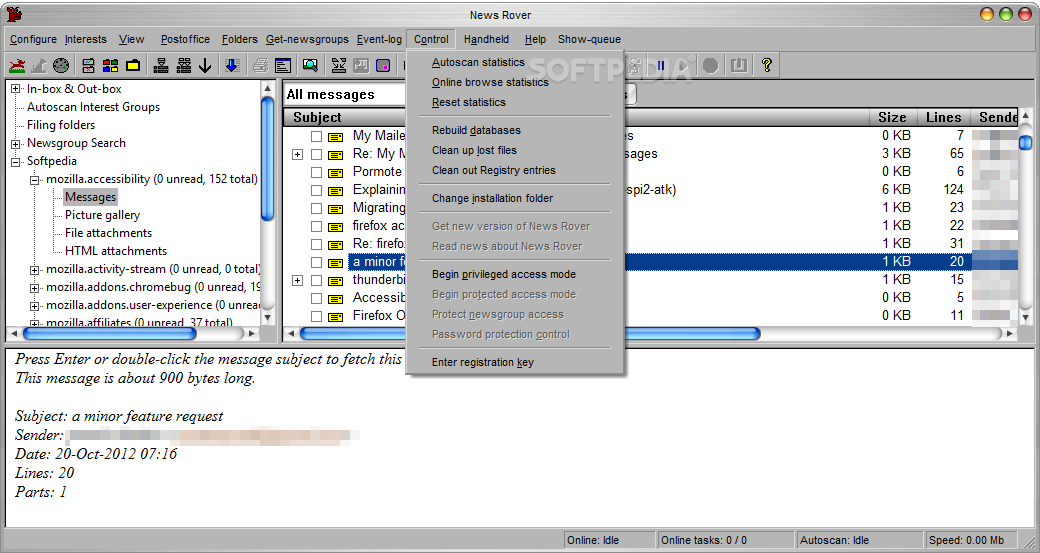Viewport: 1040px width, 553px height.
Task: Click 'Online tasks: 0 / 0' status field
Action: (725, 540)
